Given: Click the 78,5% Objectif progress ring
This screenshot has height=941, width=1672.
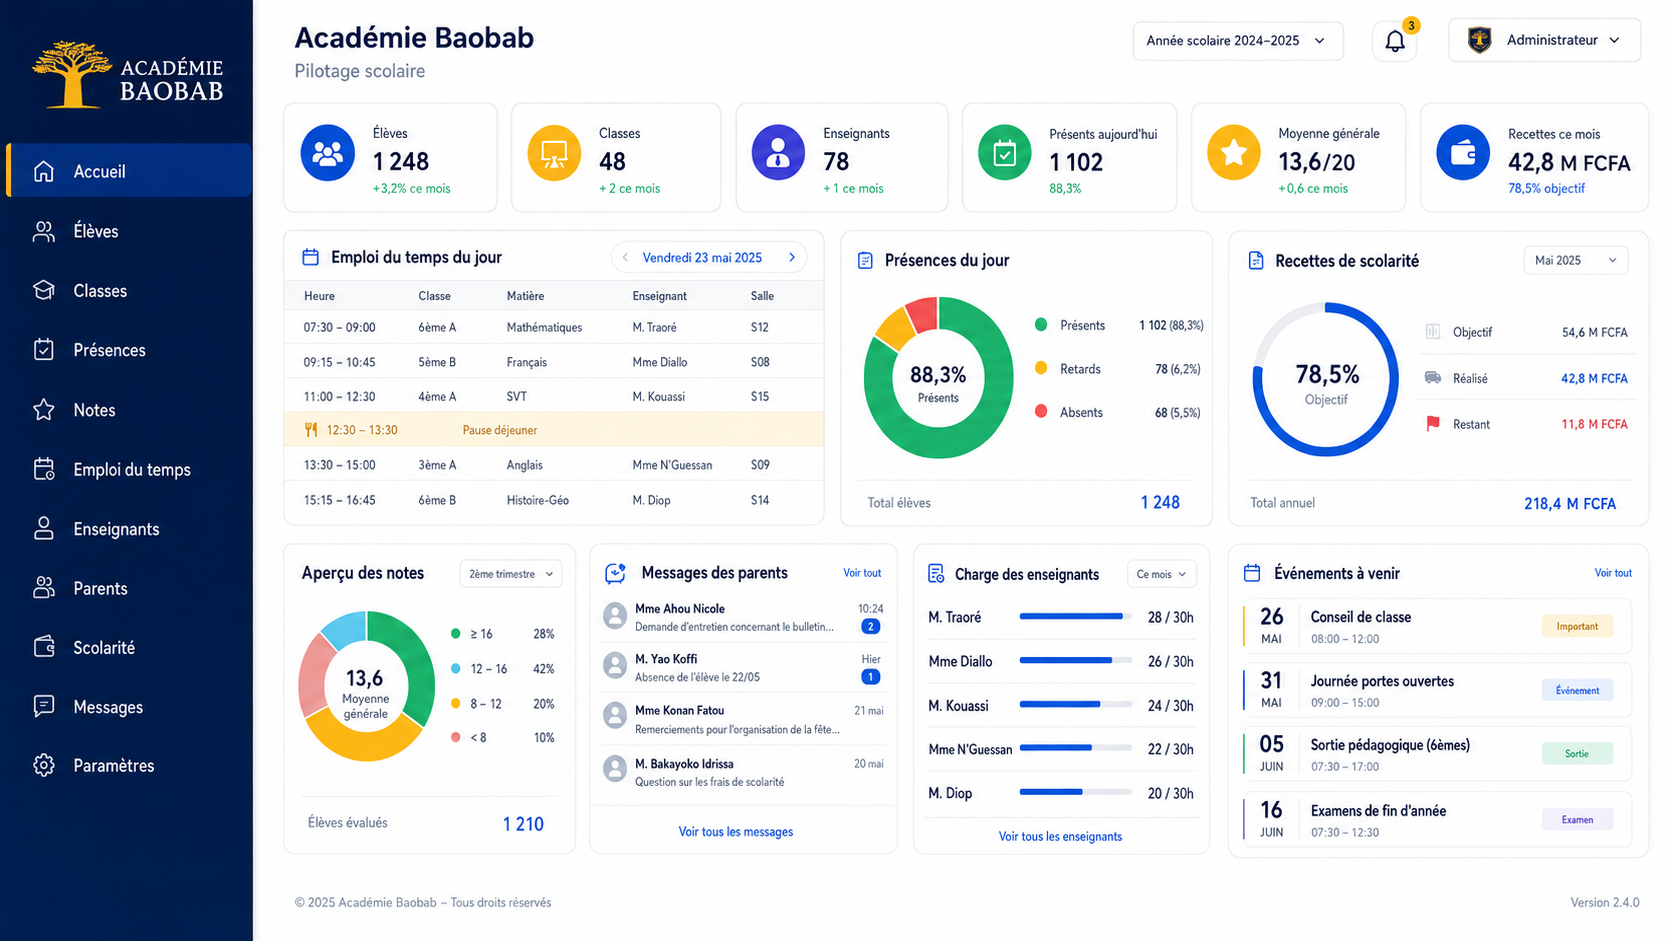Looking at the screenshot, I should click(x=1326, y=379).
